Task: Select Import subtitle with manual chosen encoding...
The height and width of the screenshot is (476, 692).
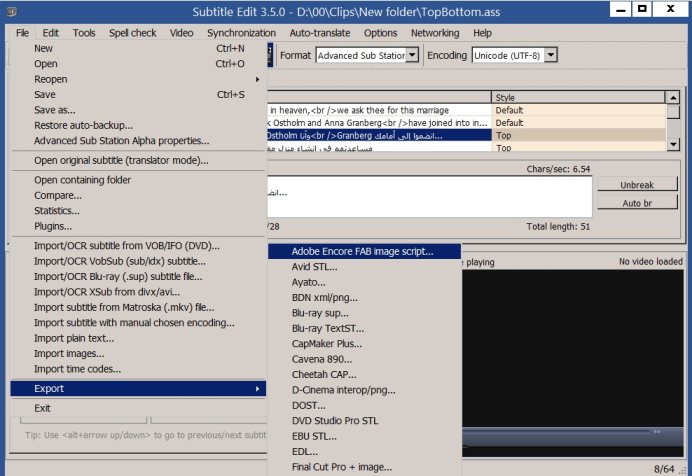Action: 139,323
